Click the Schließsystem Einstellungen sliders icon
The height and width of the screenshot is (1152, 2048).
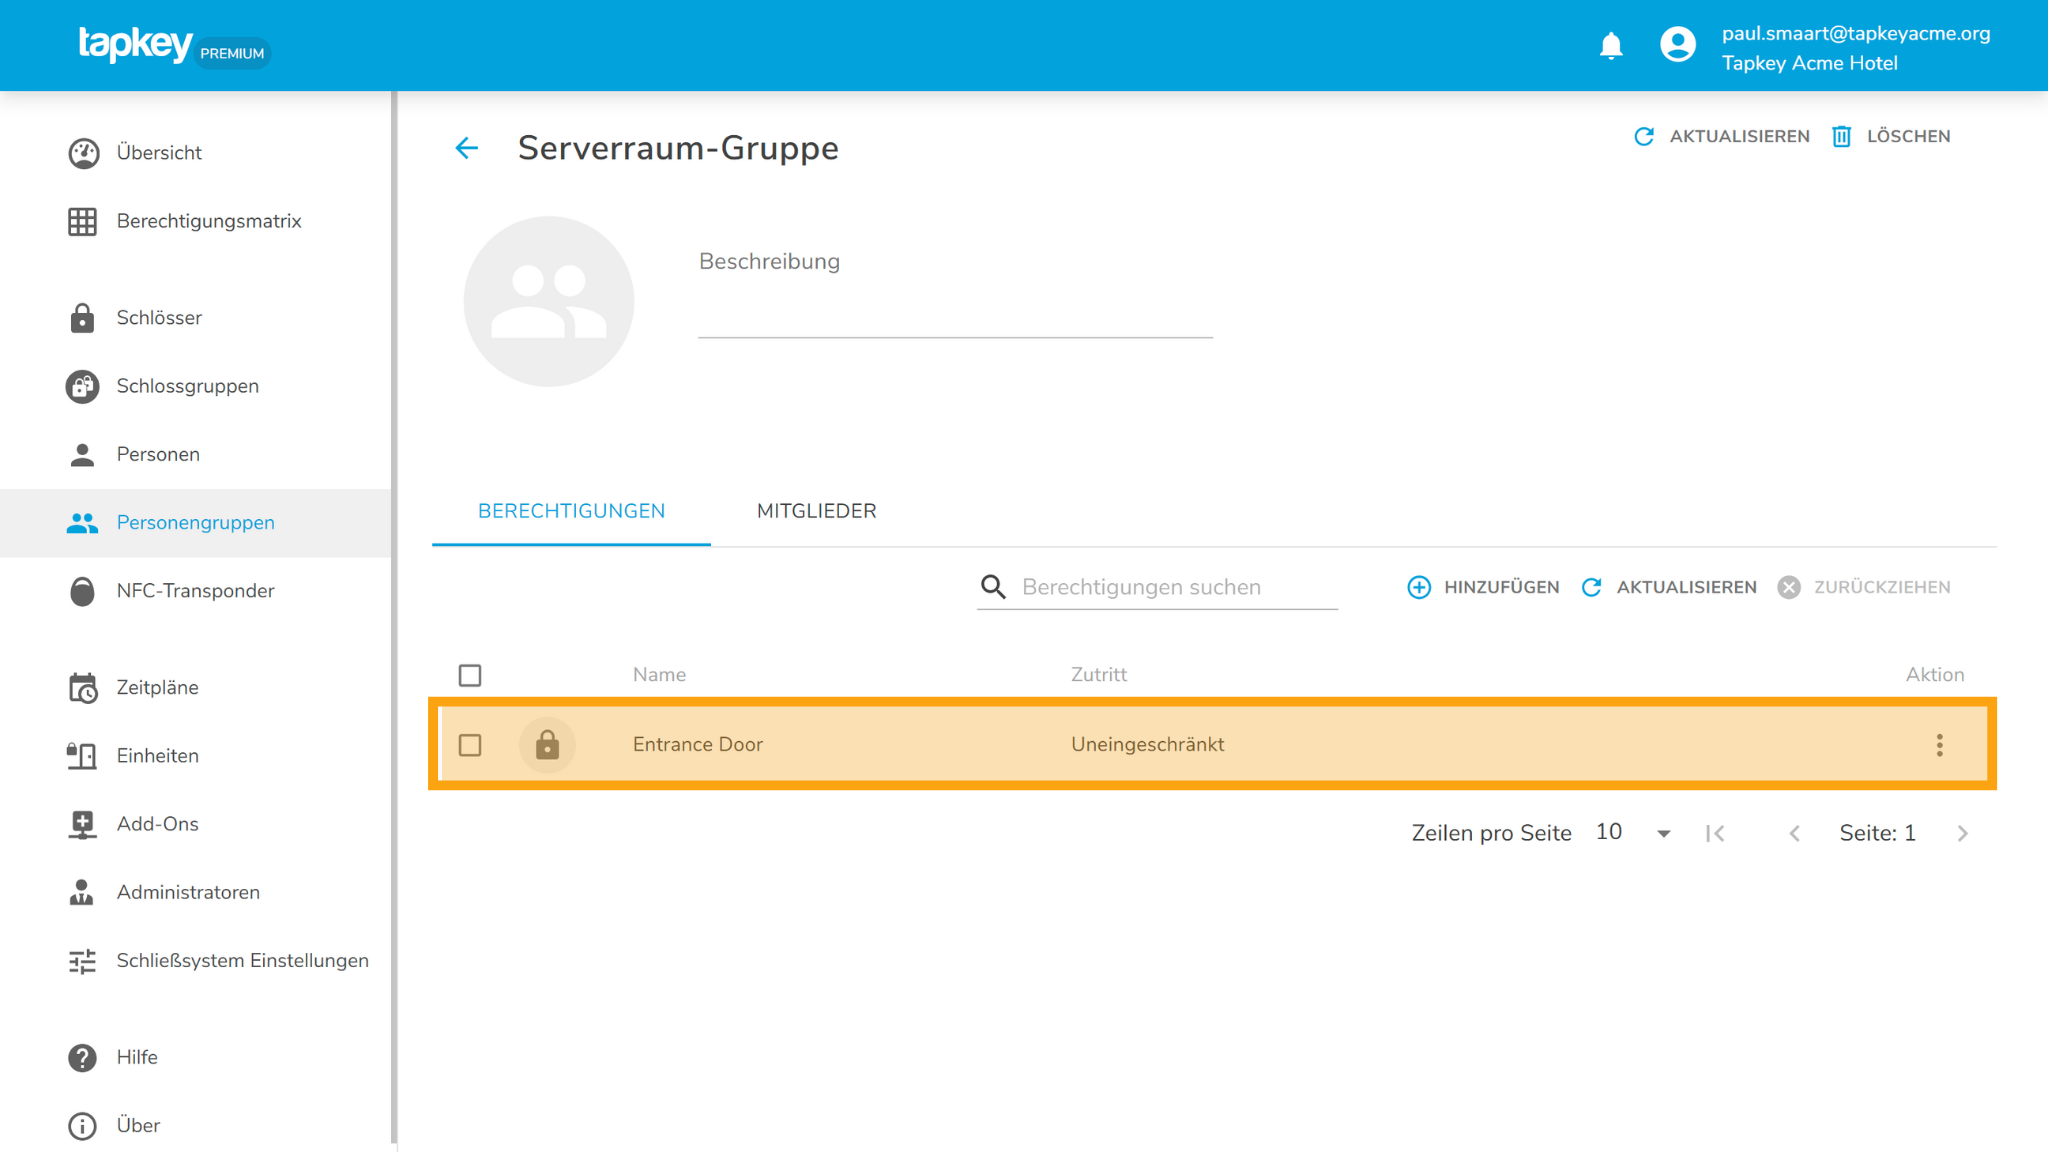coord(83,961)
